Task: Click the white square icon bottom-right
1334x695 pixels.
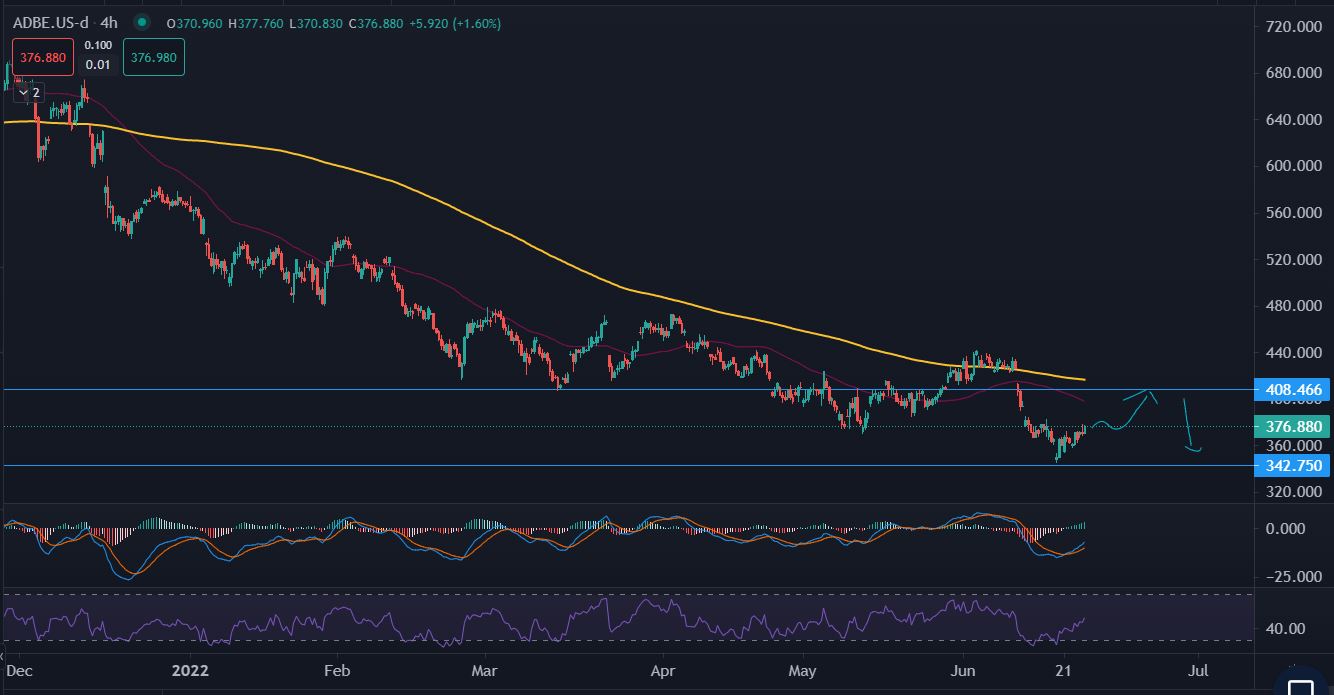Action: tap(1299, 688)
